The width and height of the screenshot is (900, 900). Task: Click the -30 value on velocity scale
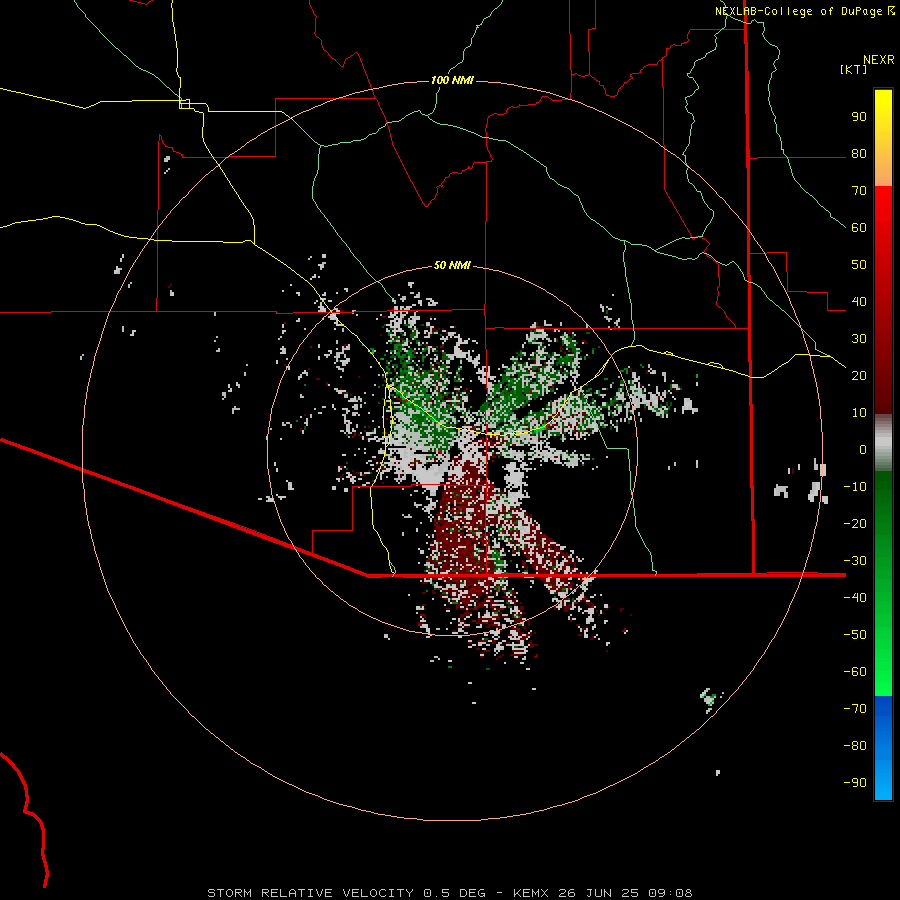click(x=855, y=561)
